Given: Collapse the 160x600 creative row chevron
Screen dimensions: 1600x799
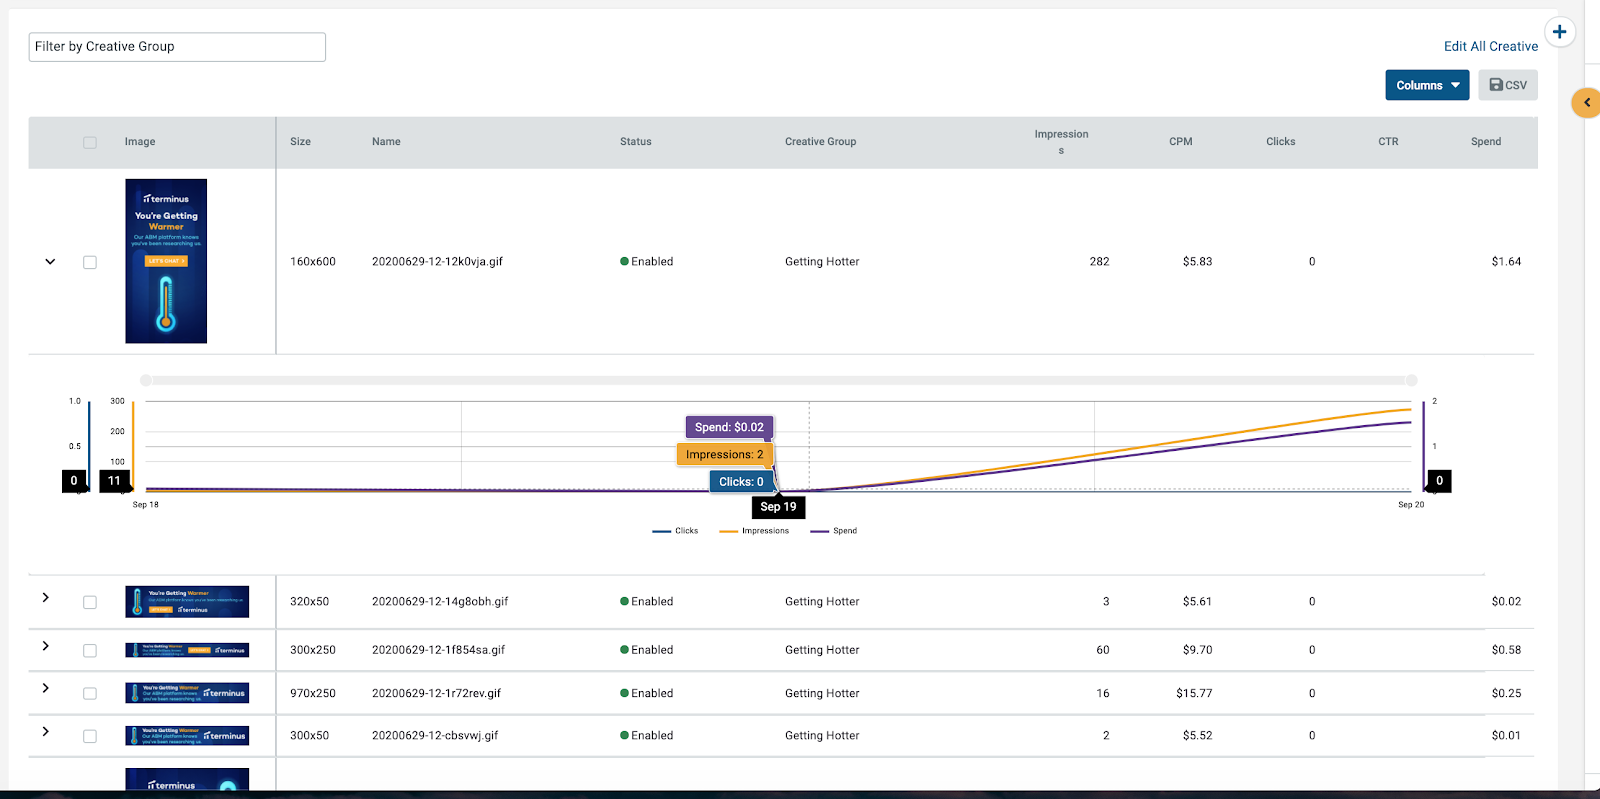Looking at the screenshot, I should point(50,262).
